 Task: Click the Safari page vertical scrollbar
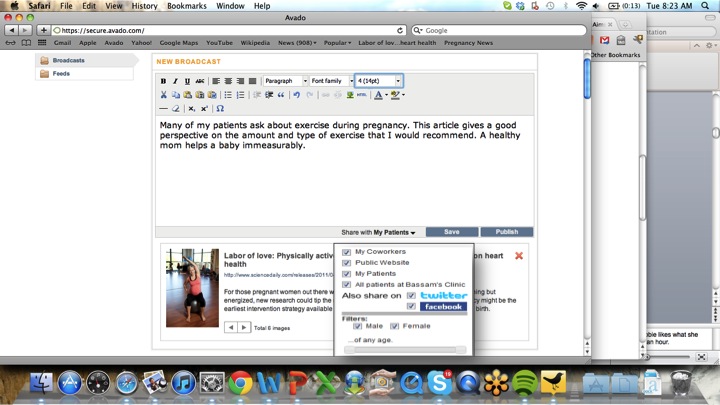(587, 79)
